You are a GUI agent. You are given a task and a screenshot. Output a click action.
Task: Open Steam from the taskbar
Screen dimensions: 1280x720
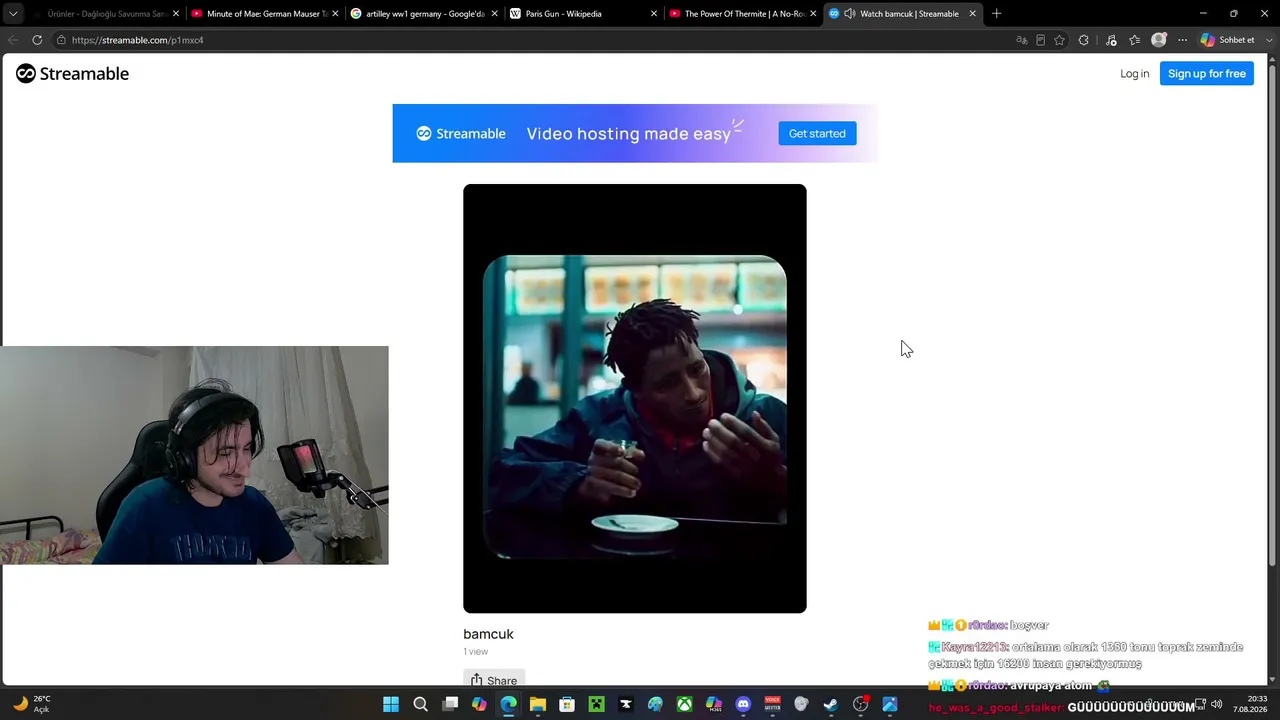(x=831, y=705)
